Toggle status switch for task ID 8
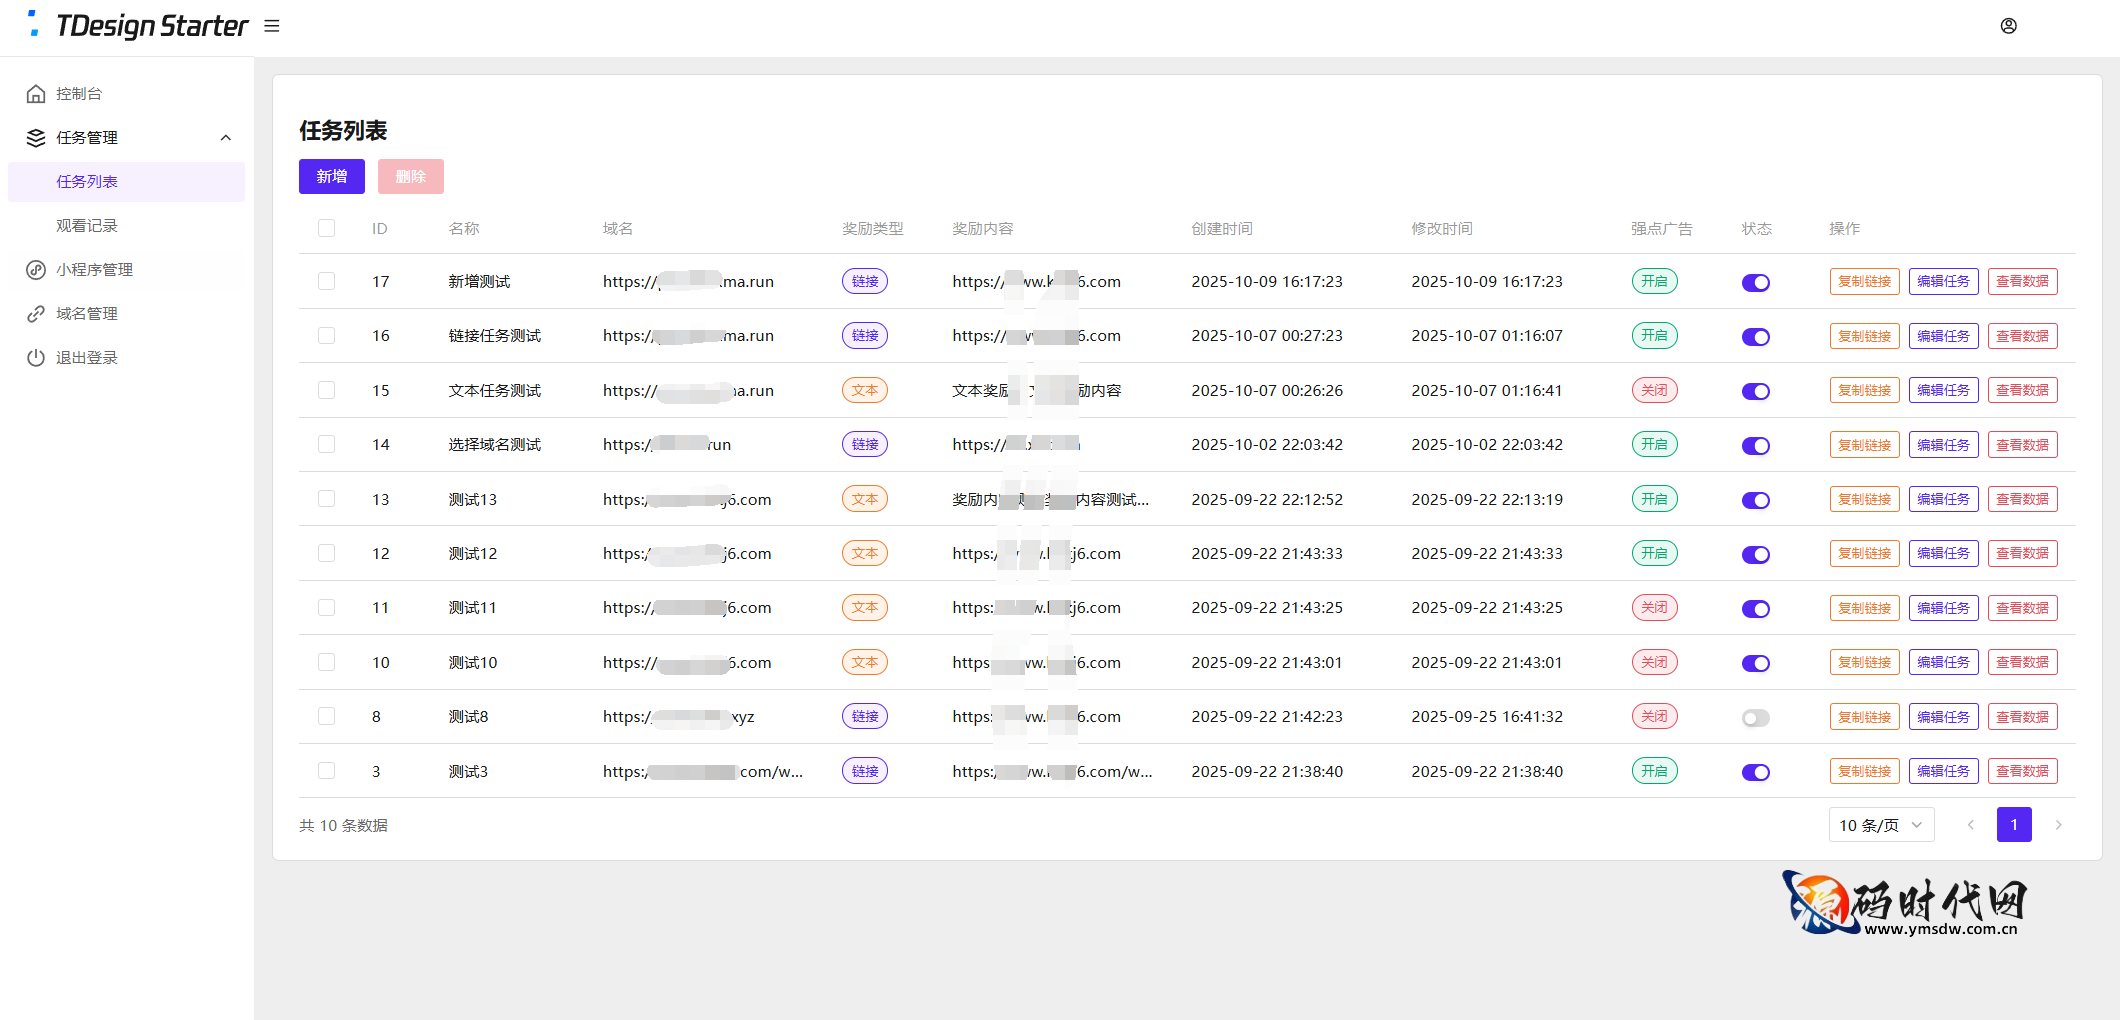Image resolution: width=2120 pixels, height=1020 pixels. tap(1755, 718)
